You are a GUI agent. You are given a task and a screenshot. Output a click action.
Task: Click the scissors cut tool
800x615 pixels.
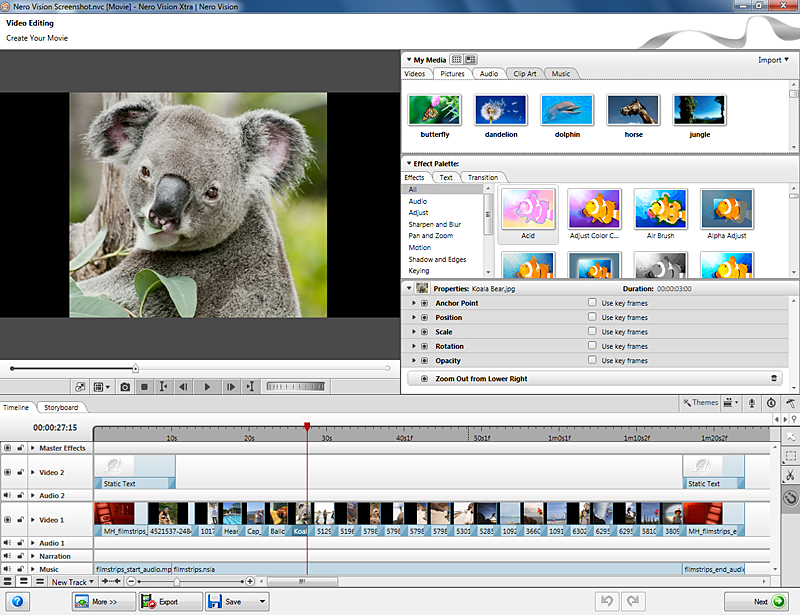click(x=790, y=475)
